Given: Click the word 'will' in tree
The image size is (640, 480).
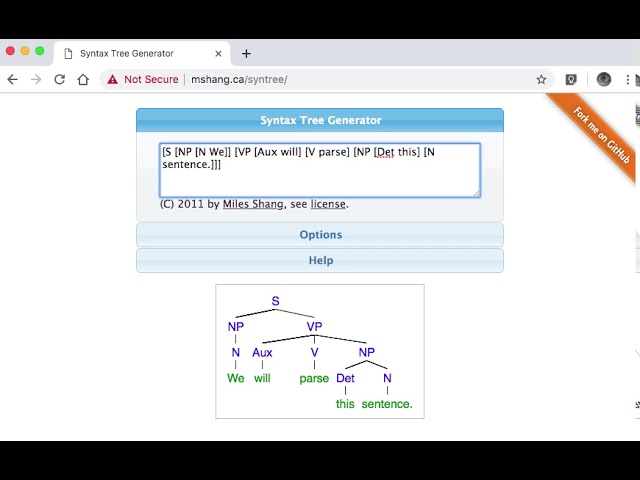Looking at the screenshot, I should click(262, 378).
